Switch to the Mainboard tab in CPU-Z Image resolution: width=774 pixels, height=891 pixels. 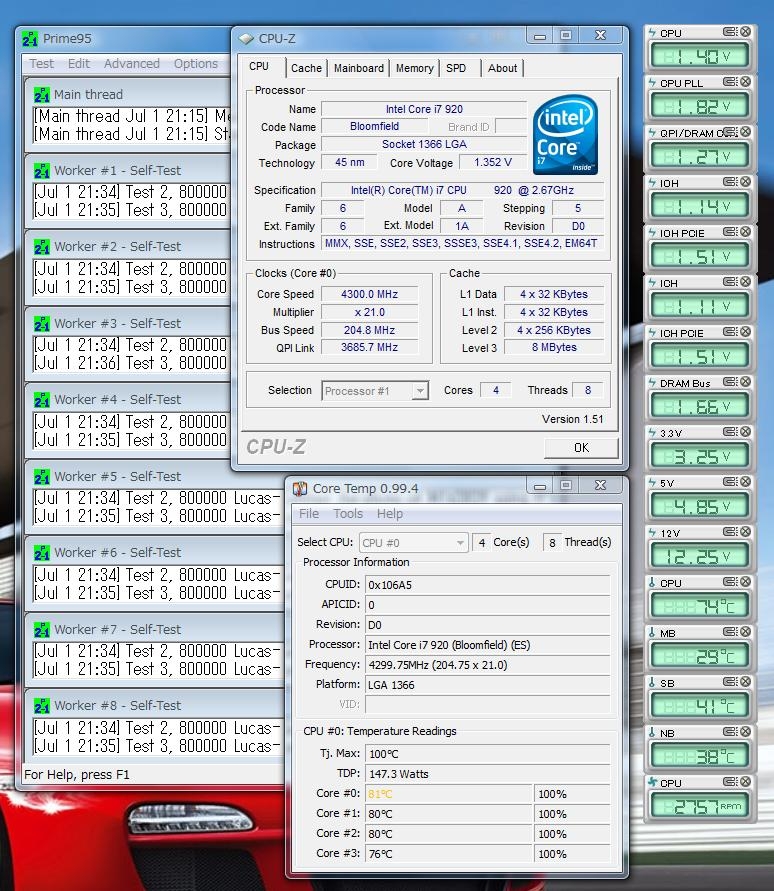point(358,68)
